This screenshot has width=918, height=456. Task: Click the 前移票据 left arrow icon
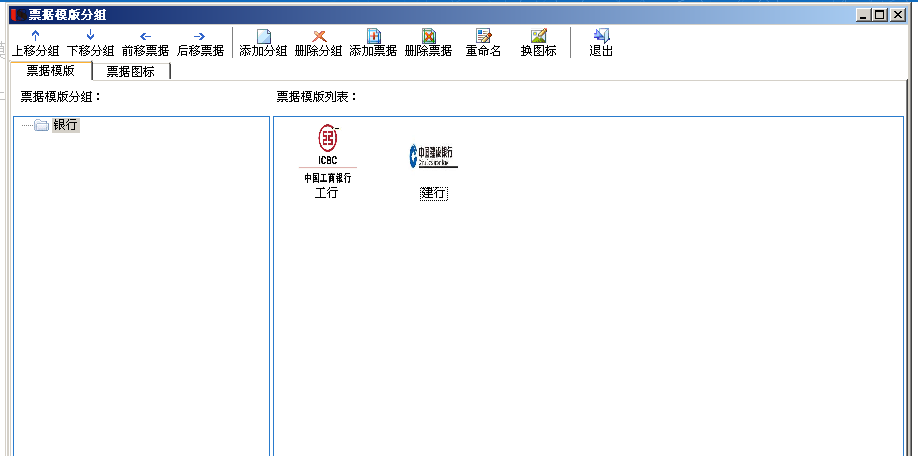(145, 36)
